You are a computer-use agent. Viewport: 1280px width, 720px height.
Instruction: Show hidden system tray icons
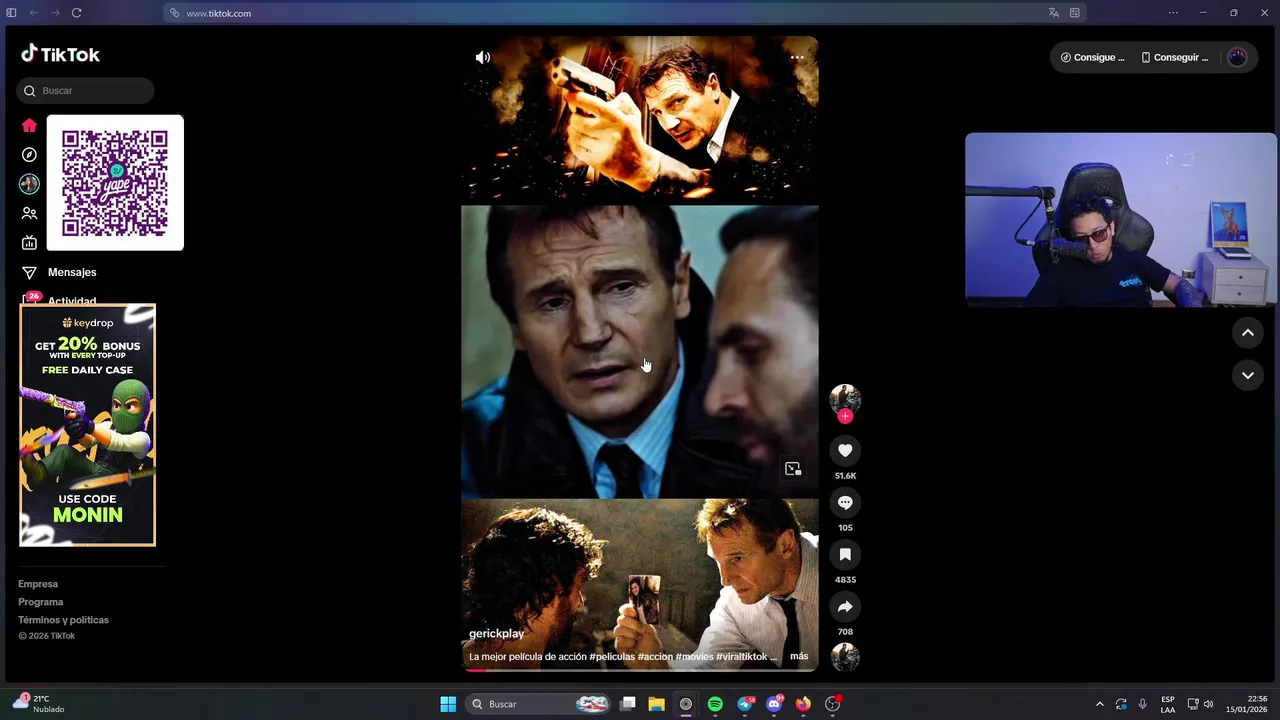(1100, 704)
